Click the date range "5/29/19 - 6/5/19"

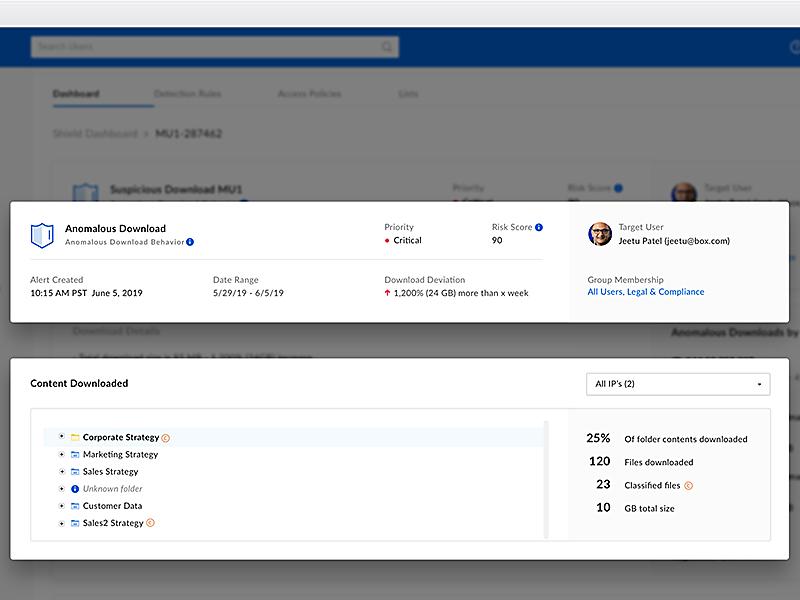(x=248, y=293)
